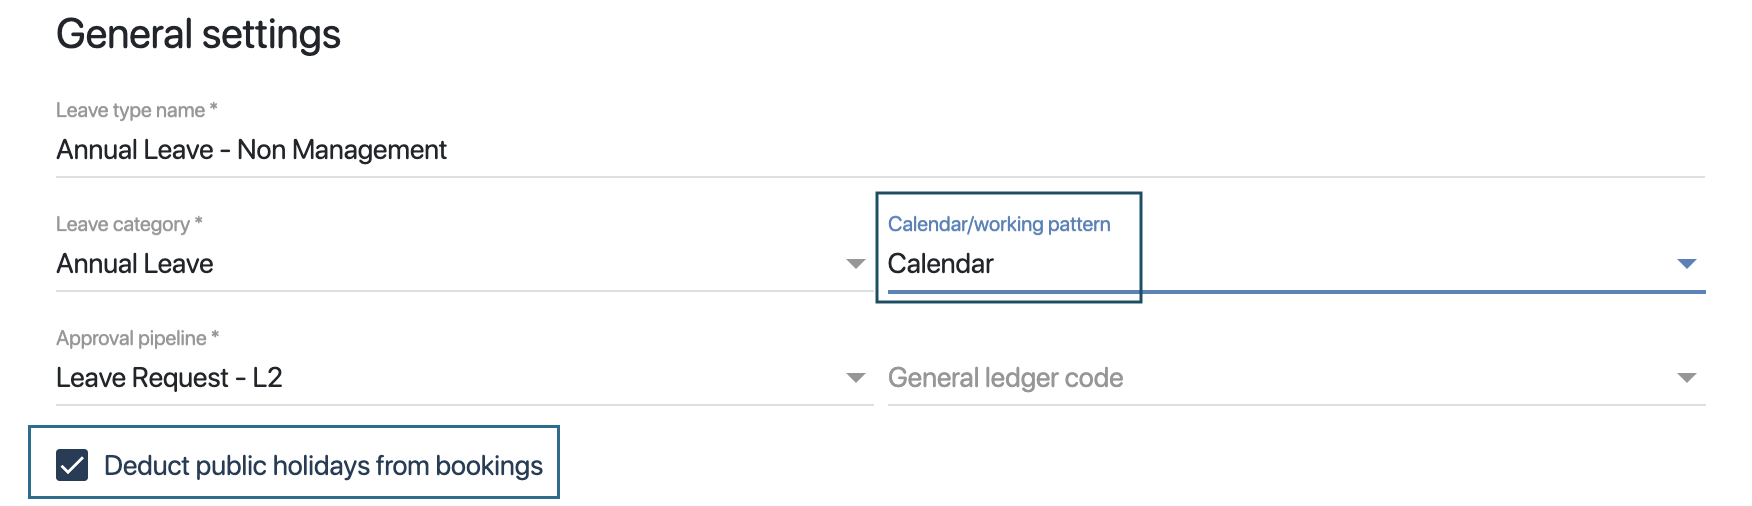The height and width of the screenshot is (506, 1752).
Task: Click the 'Calendar/working pattern' field label
Action: click(999, 224)
